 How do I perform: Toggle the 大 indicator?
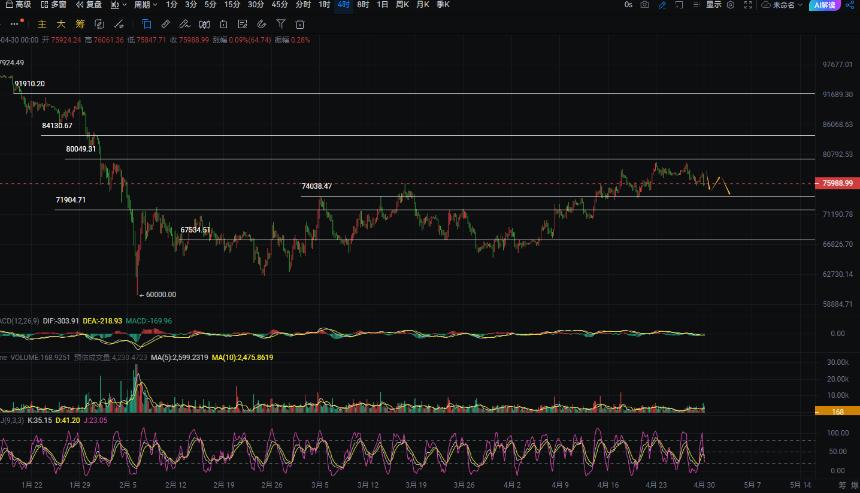[61, 24]
